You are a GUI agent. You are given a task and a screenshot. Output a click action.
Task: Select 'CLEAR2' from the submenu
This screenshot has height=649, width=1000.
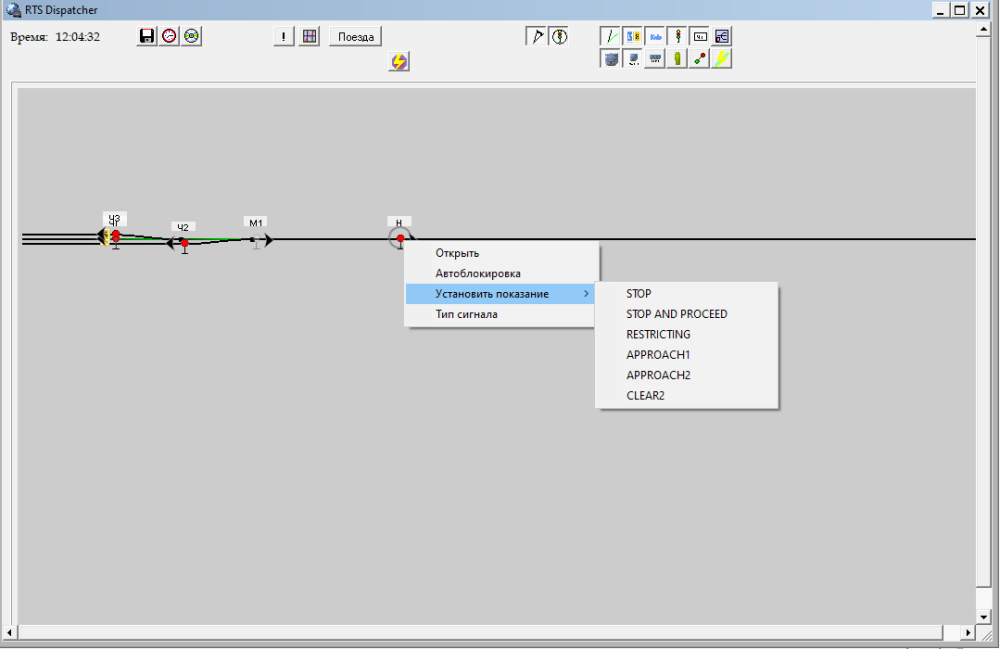645,396
